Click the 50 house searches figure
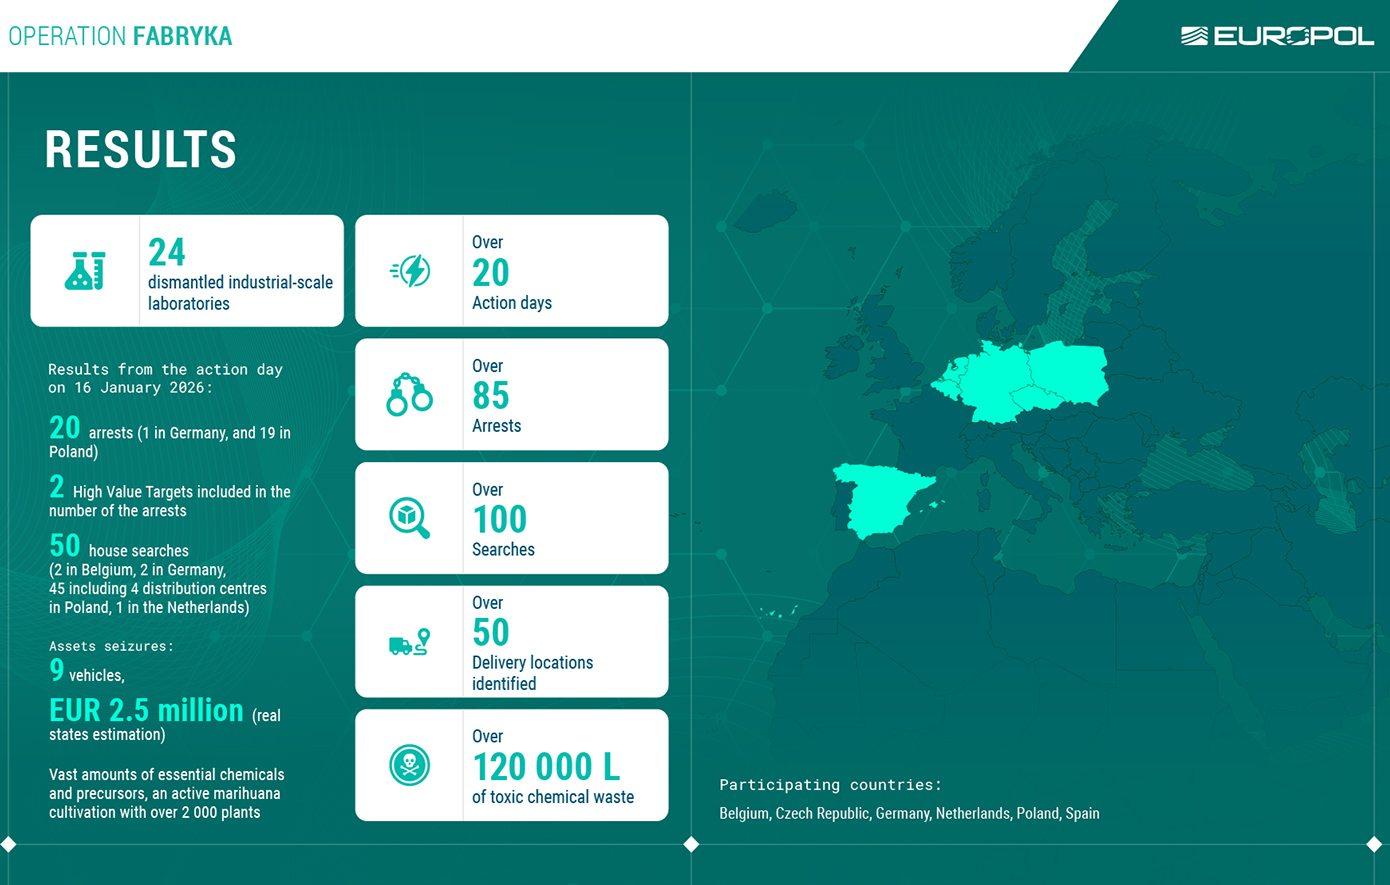This screenshot has height=885, width=1390. [65, 546]
